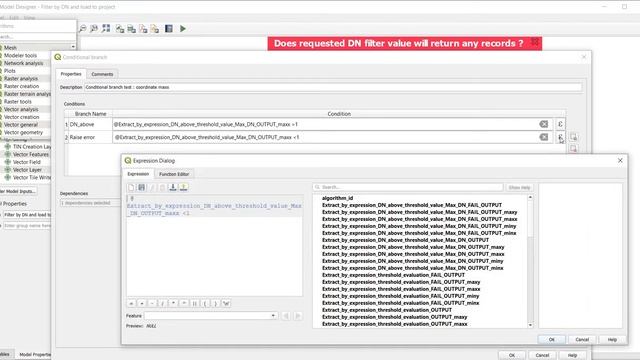Switch to the Function Editor tab
This screenshot has height=360, width=640.
click(174, 174)
